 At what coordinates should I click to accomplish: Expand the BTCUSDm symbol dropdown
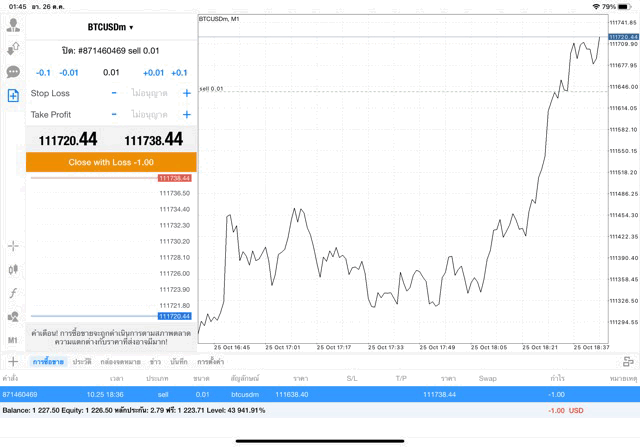pos(110,27)
